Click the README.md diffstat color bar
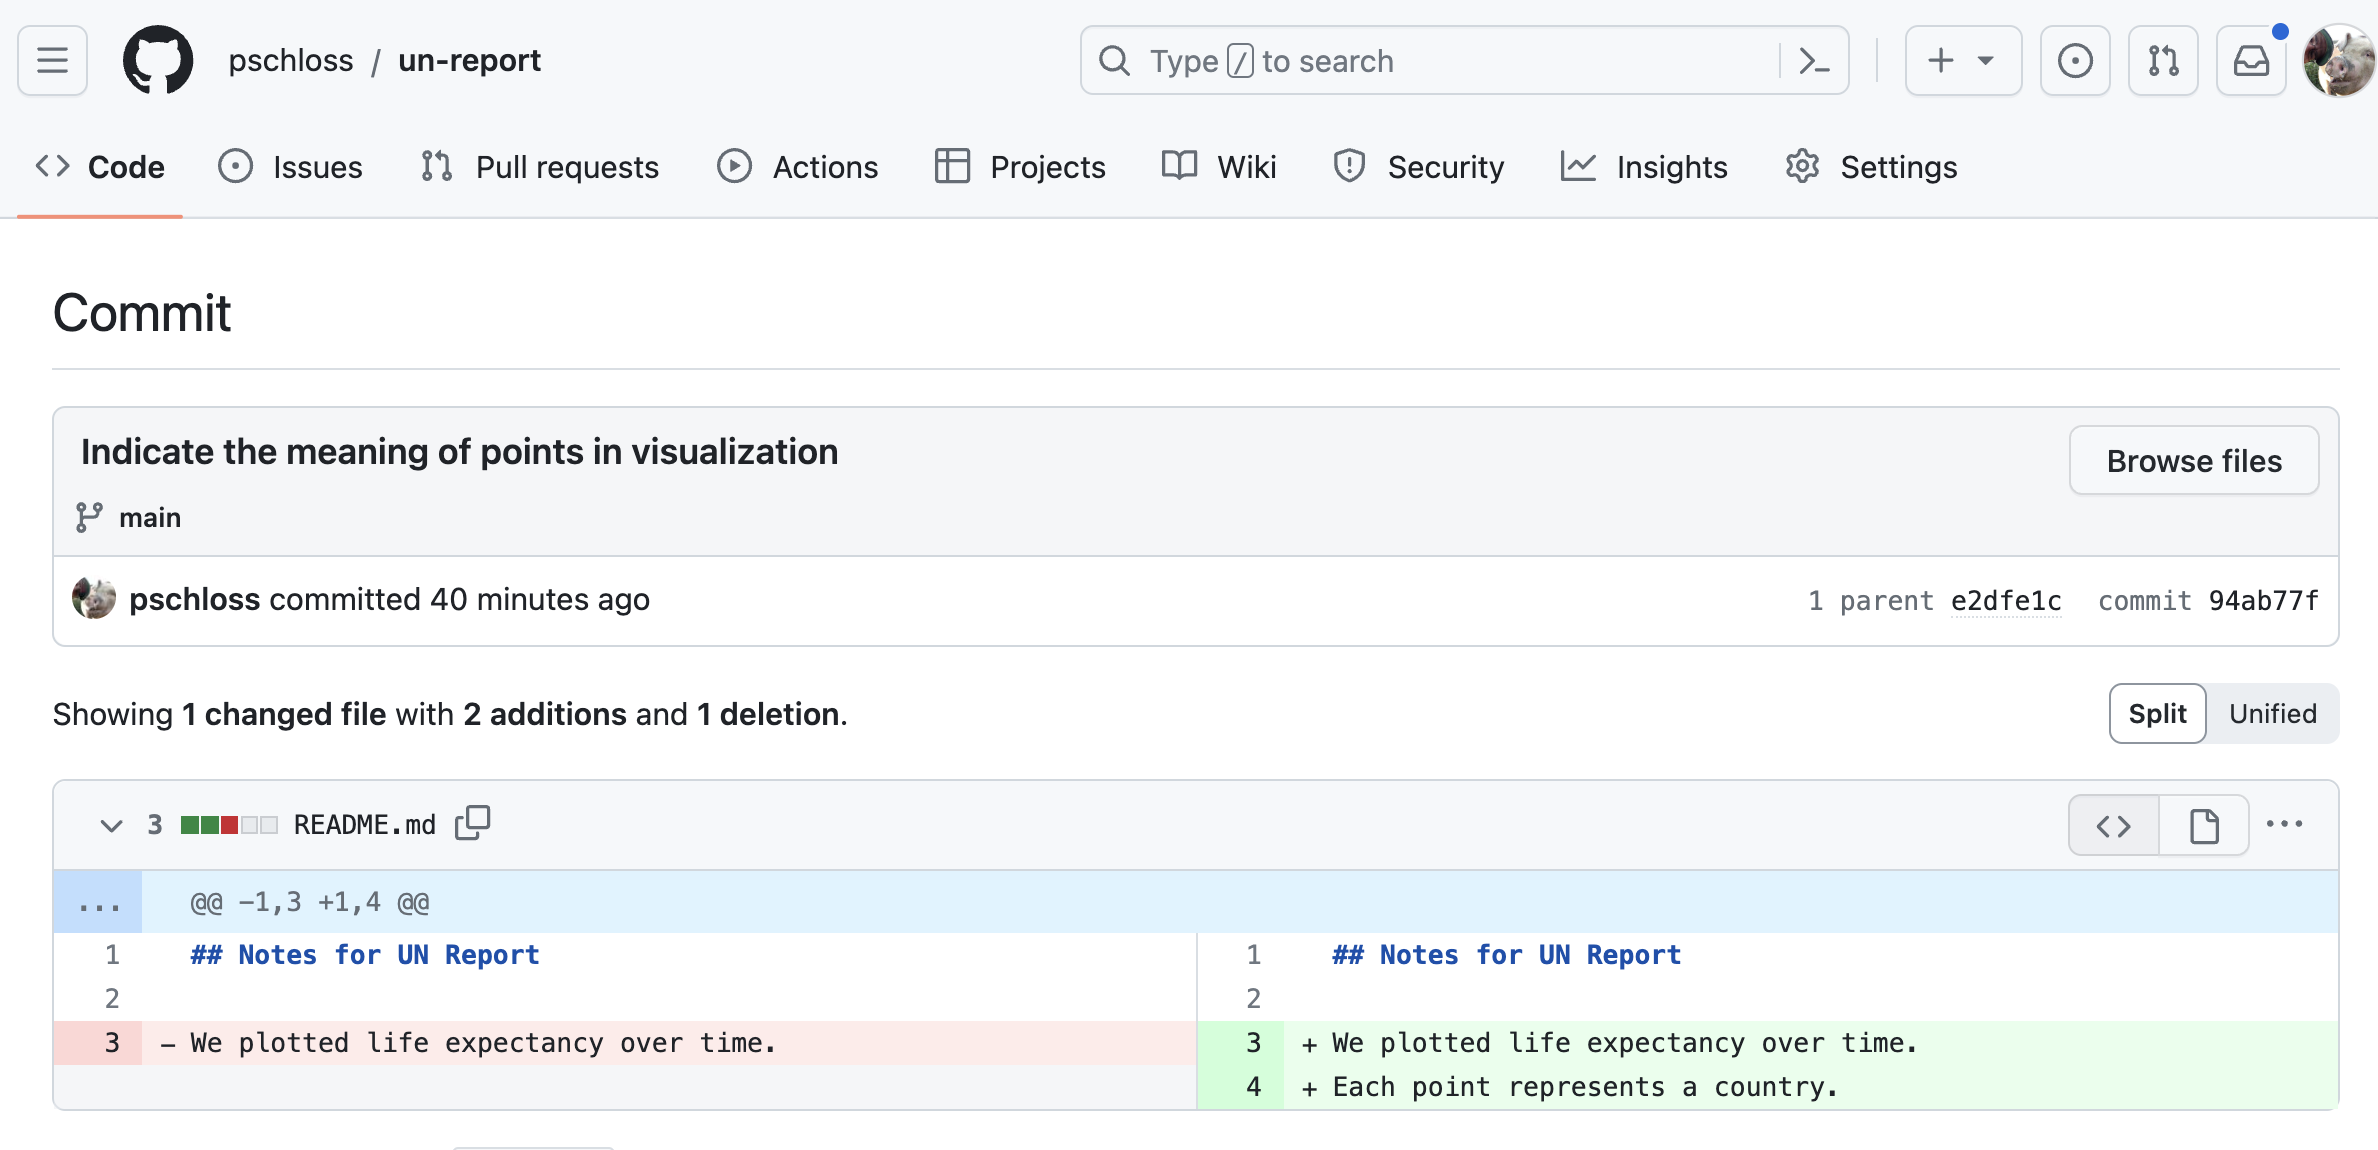This screenshot has height=1150, width=2378. point(229,825)
